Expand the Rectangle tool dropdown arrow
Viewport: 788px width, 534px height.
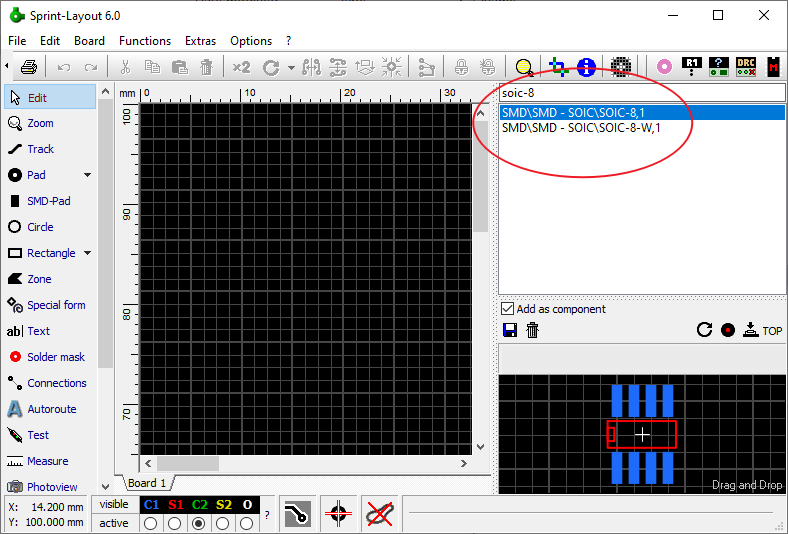point(87,253)
